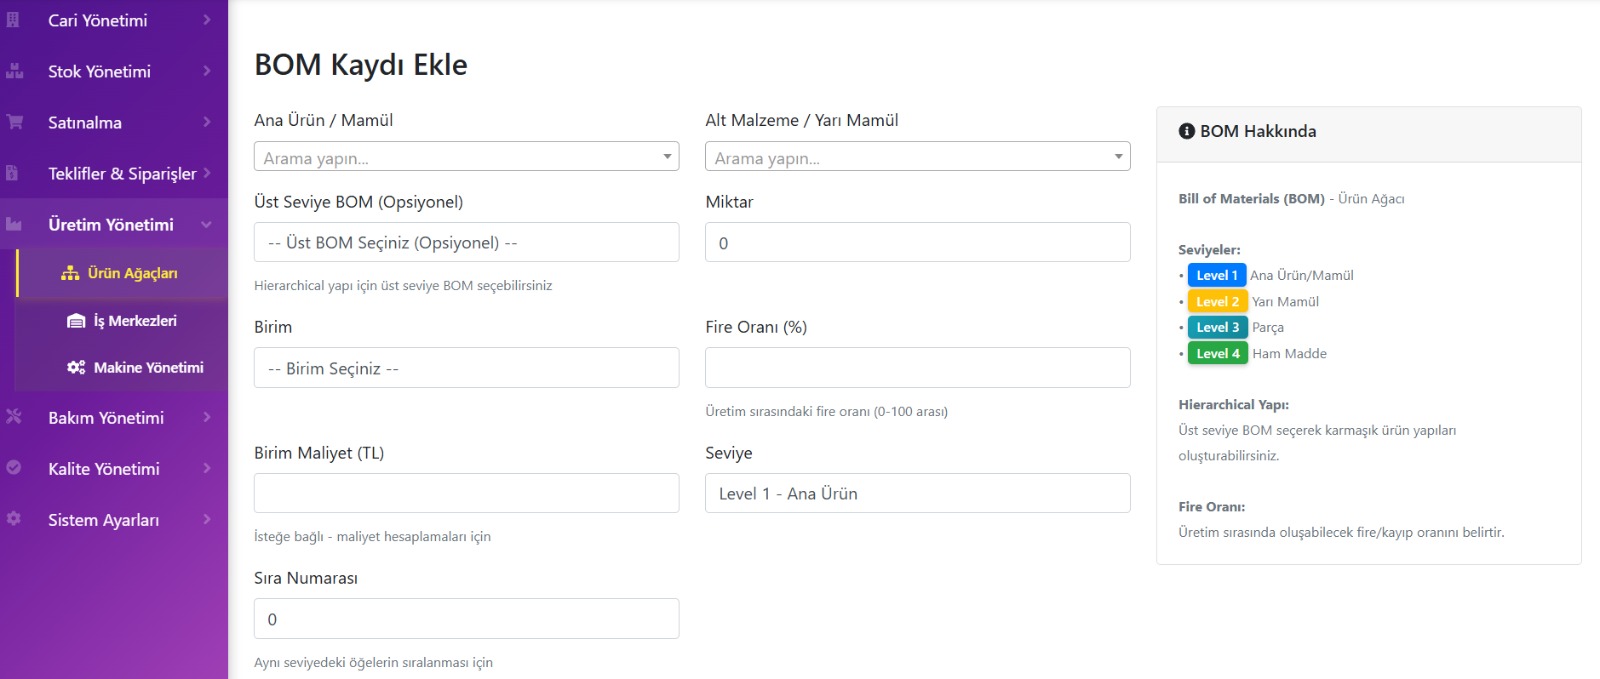The height and width of the screenshot is (679, 1600).
Task: Open the Ana Ürün / Mamül search dropdown
Action: (466, 157)
